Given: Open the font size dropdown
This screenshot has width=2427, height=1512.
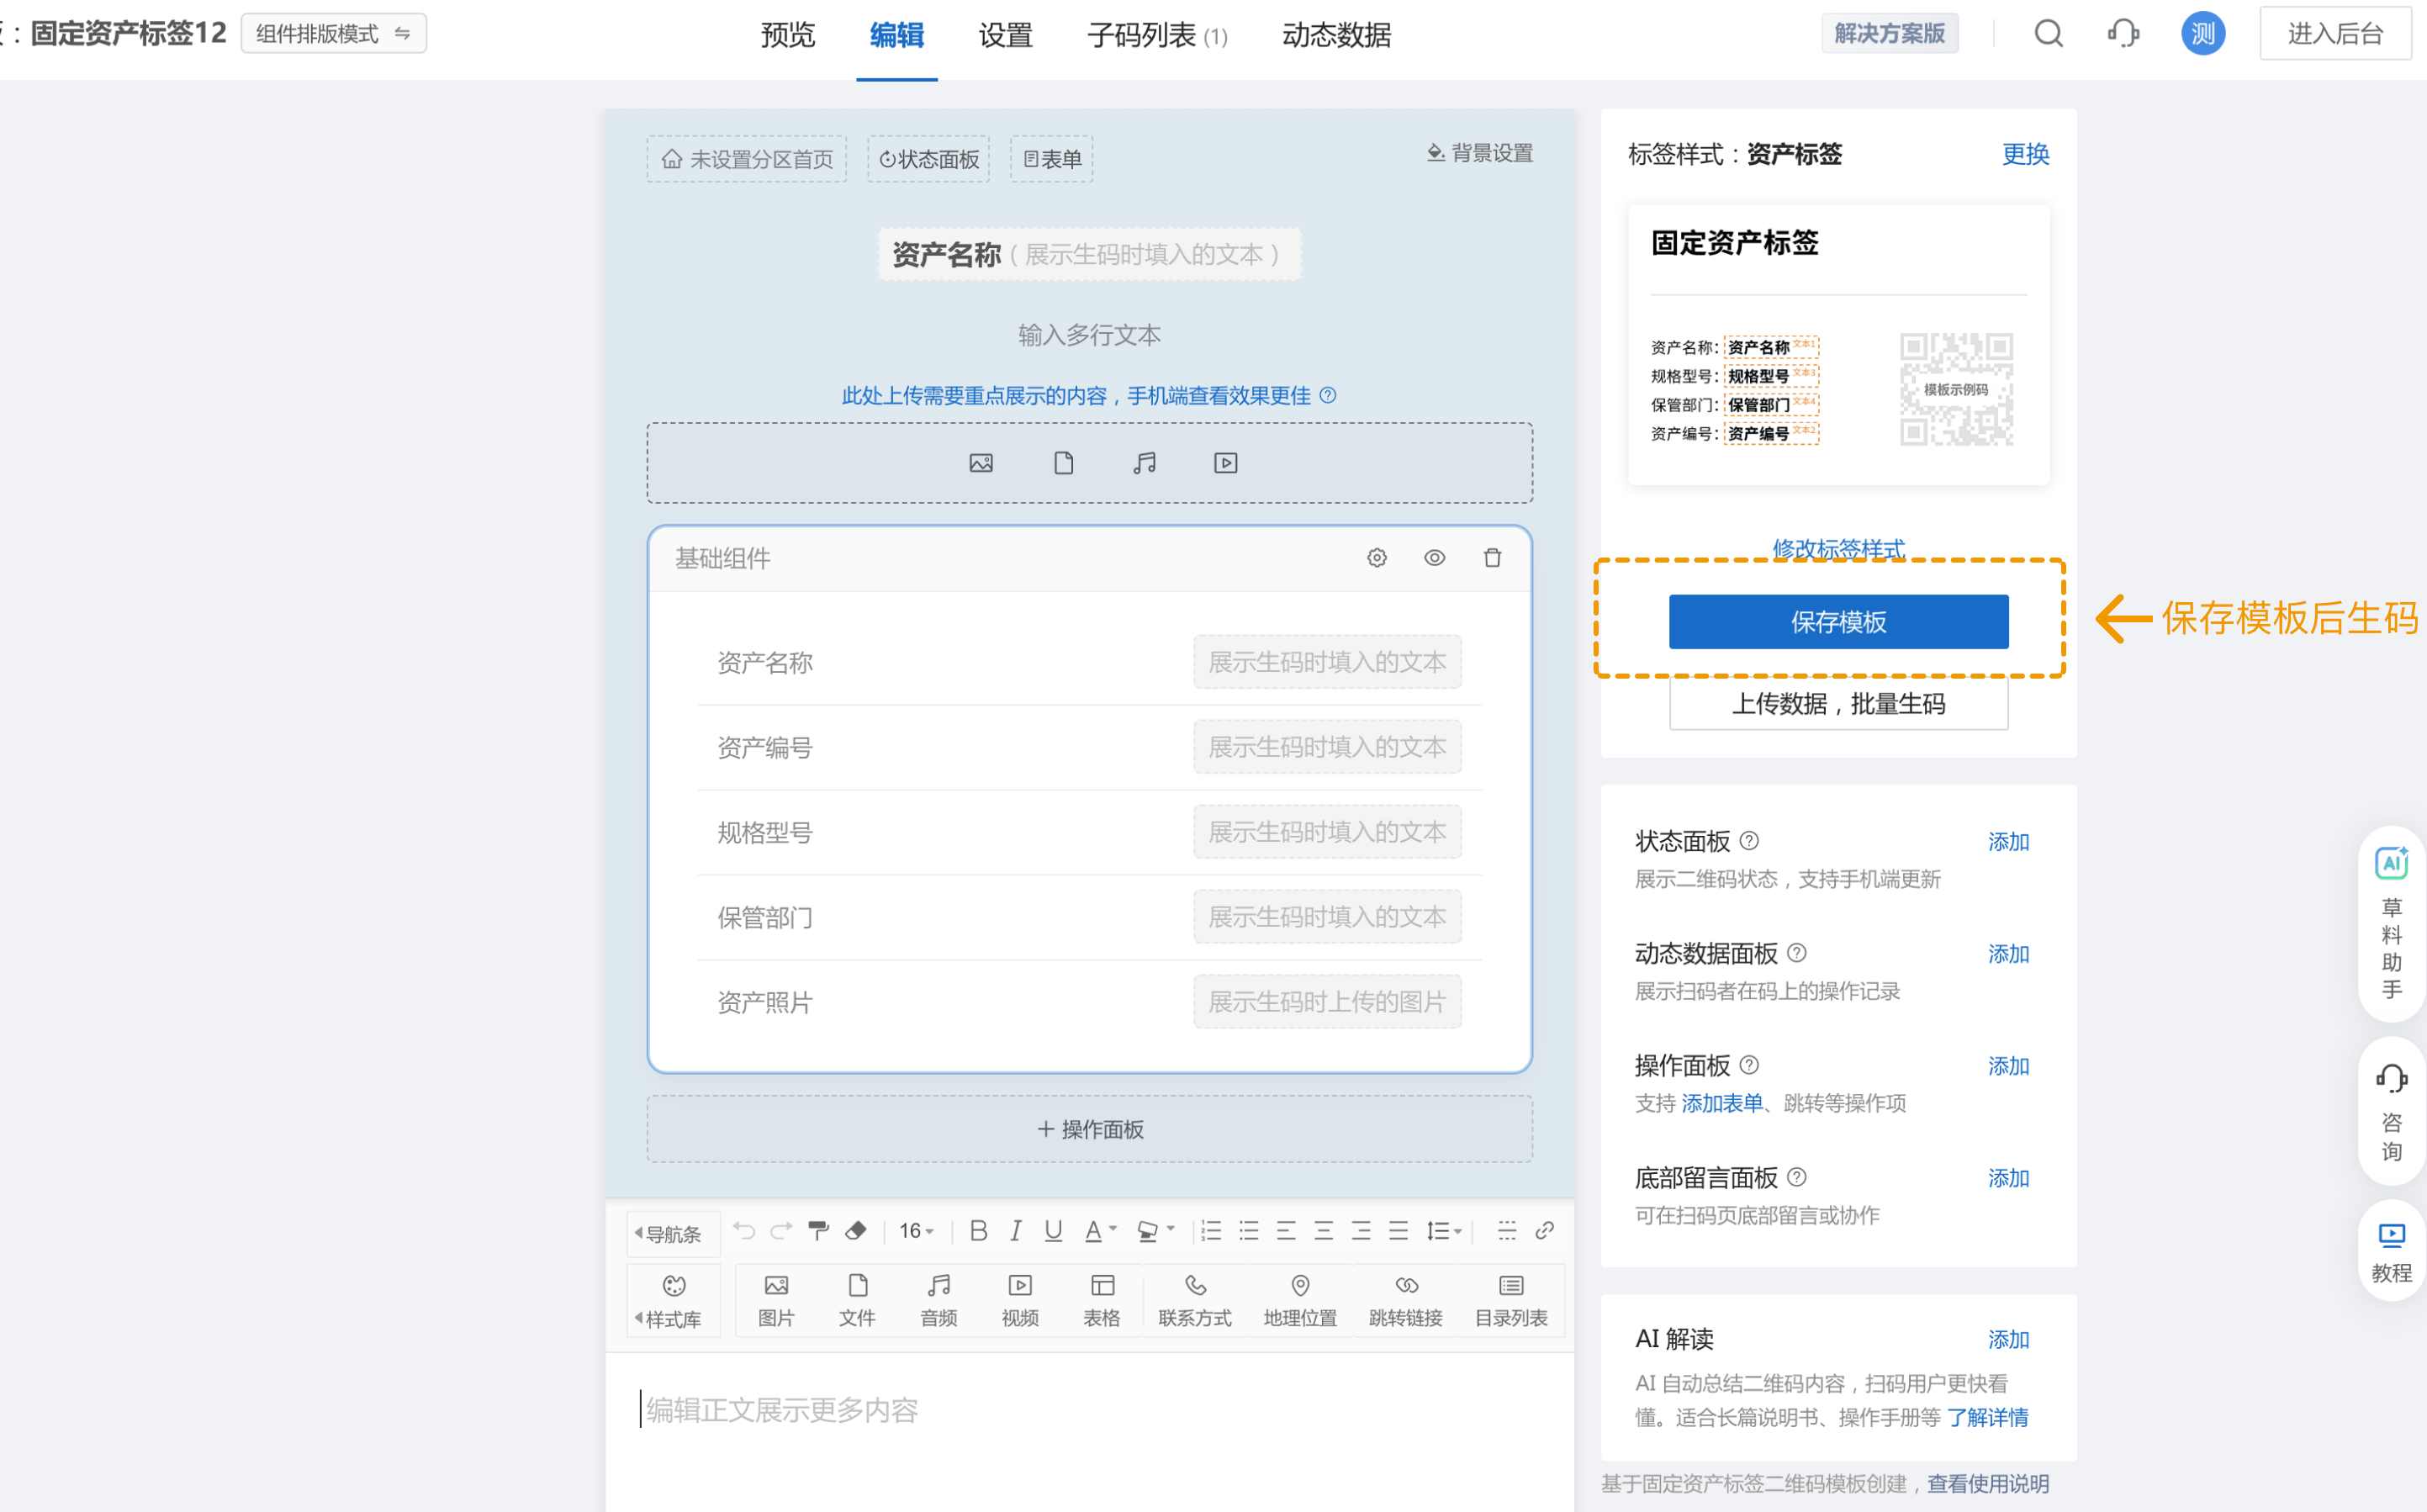Looking at the screenshot, I should pos(913,1231).
